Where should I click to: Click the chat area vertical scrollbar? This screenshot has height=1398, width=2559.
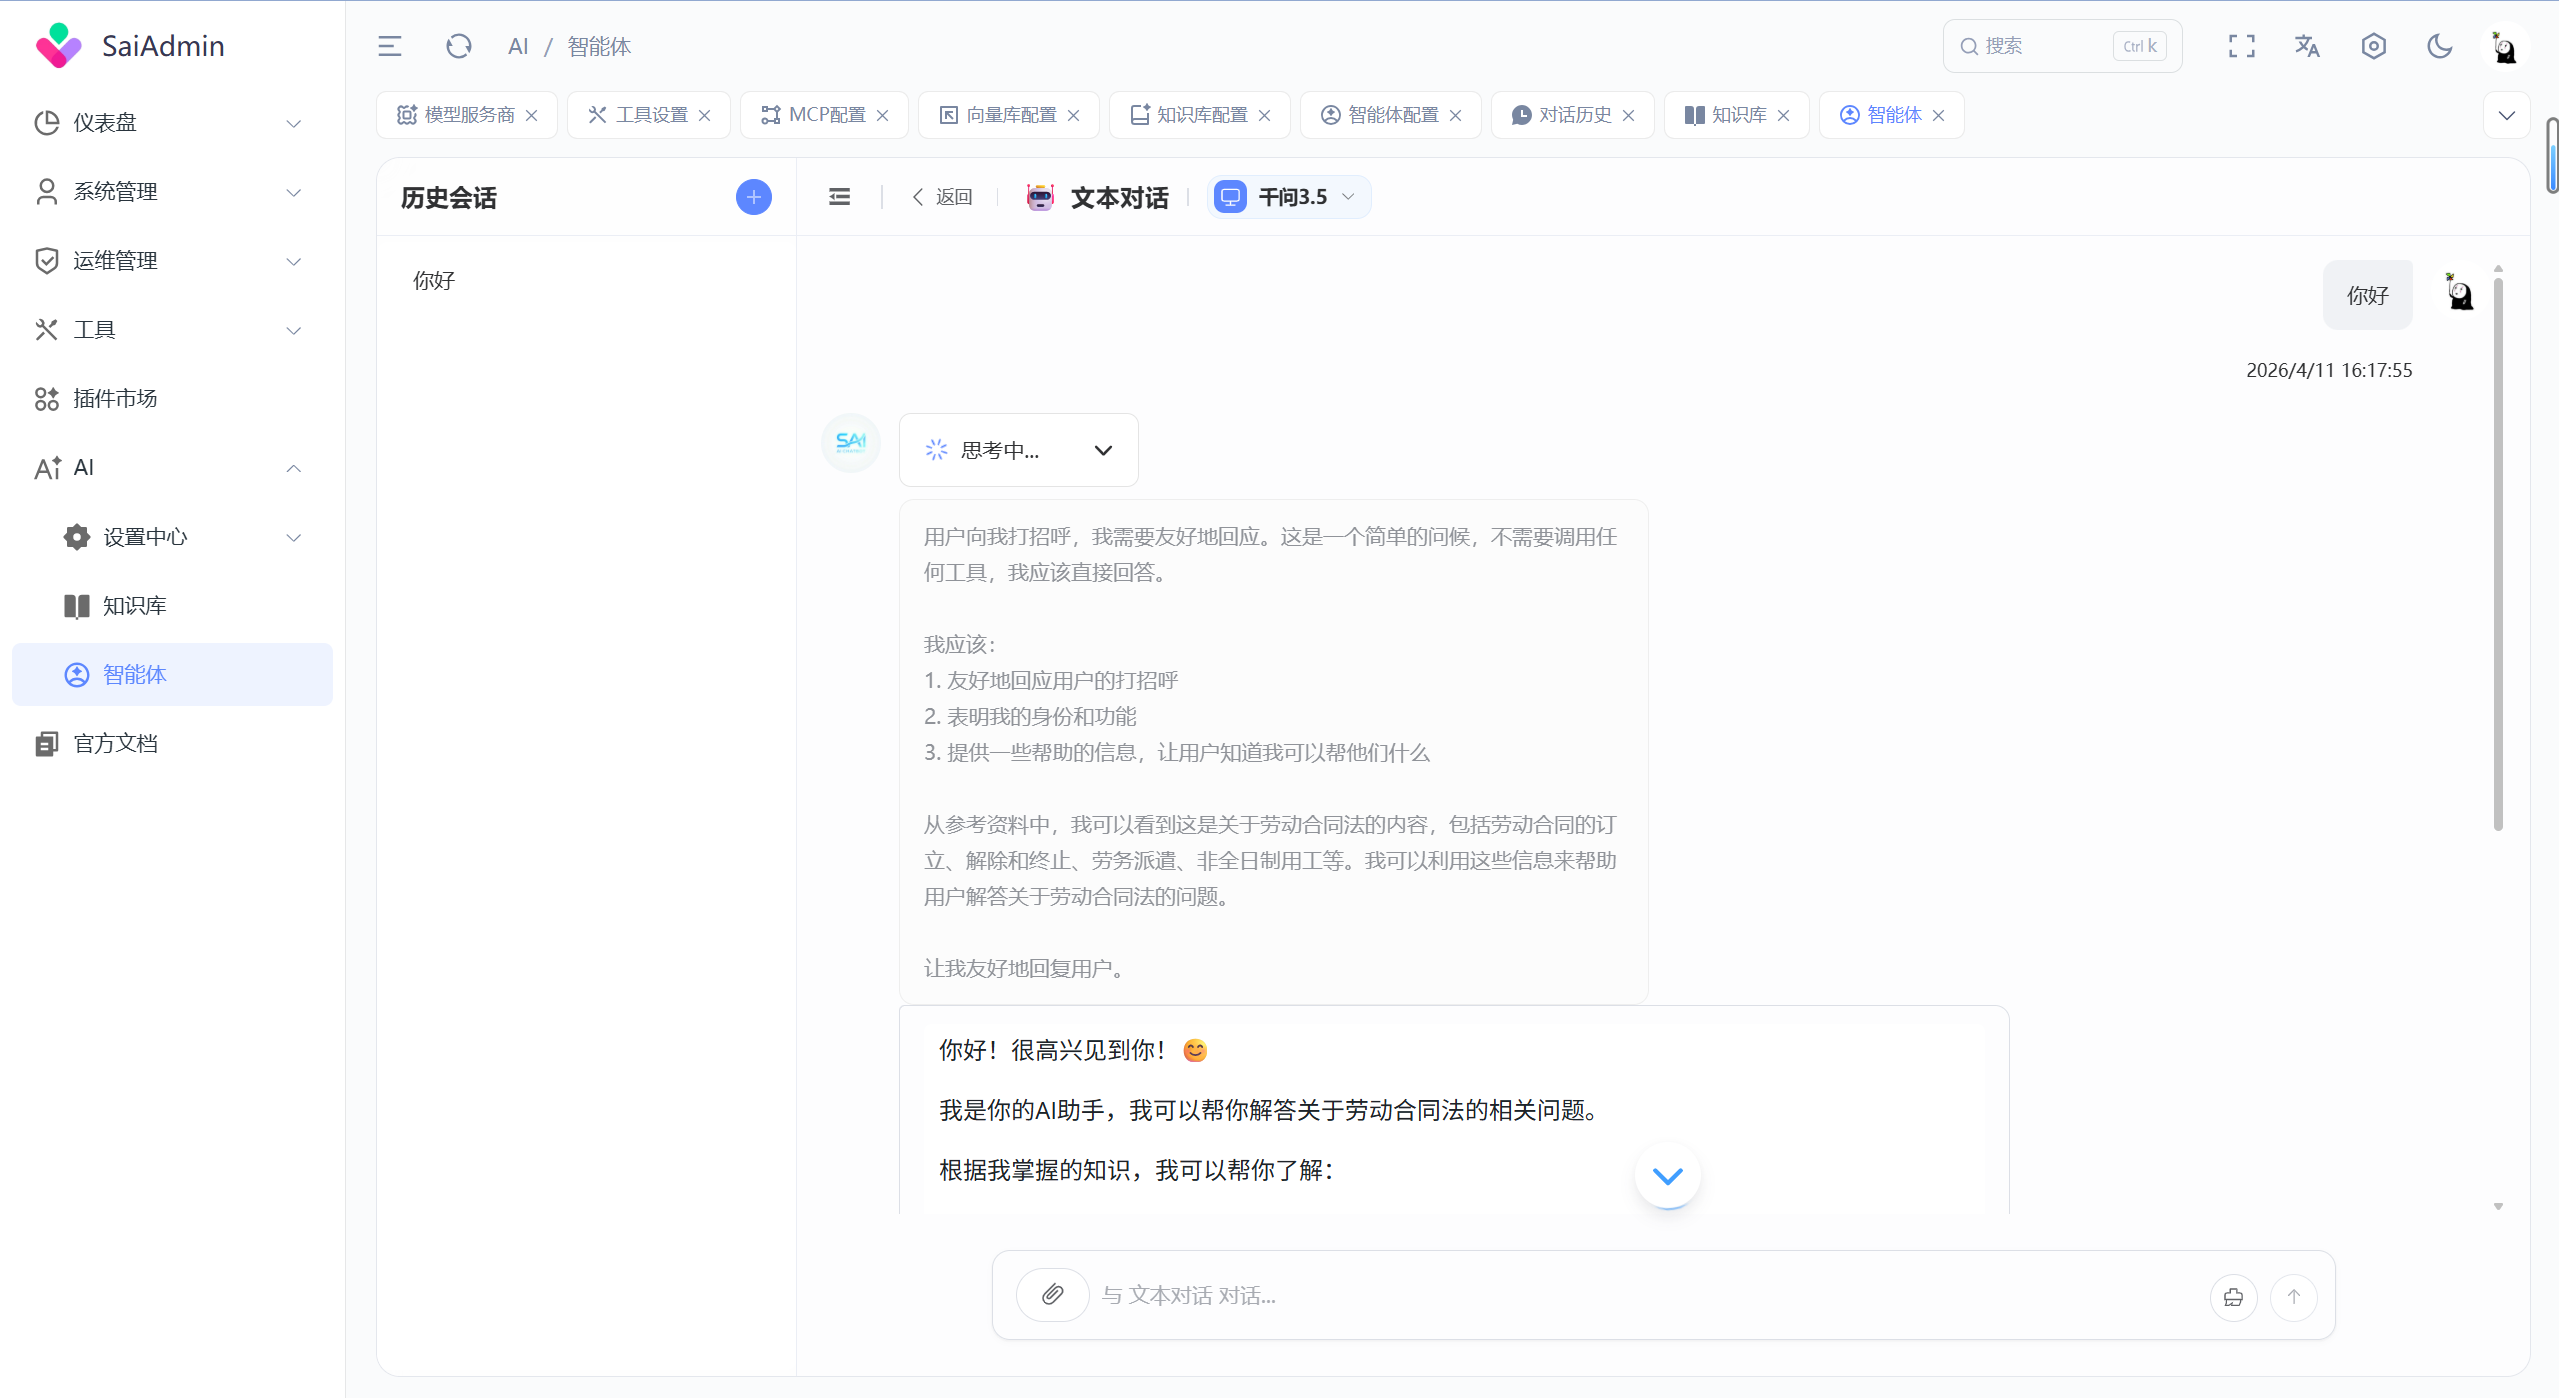(x=2497, y=550)
